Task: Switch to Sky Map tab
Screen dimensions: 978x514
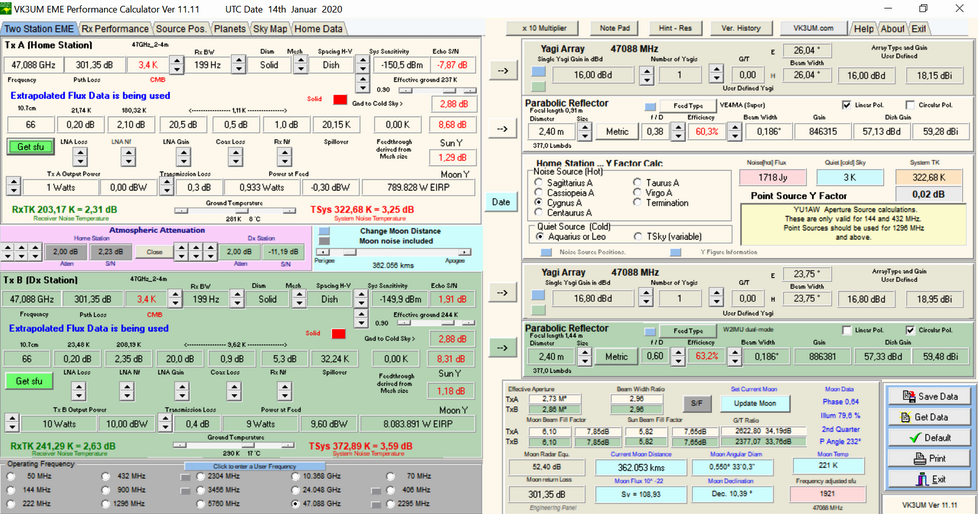Action: point(270,29)
